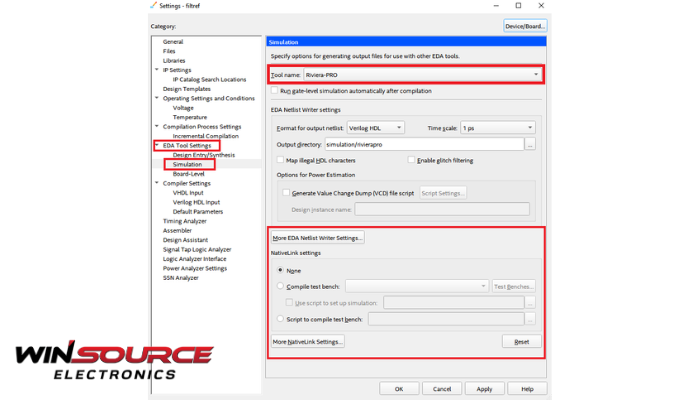Browse for output directory with ellipsis button
Image resolution: width=700 pixels, height=400 pixels.
(530, 145)
